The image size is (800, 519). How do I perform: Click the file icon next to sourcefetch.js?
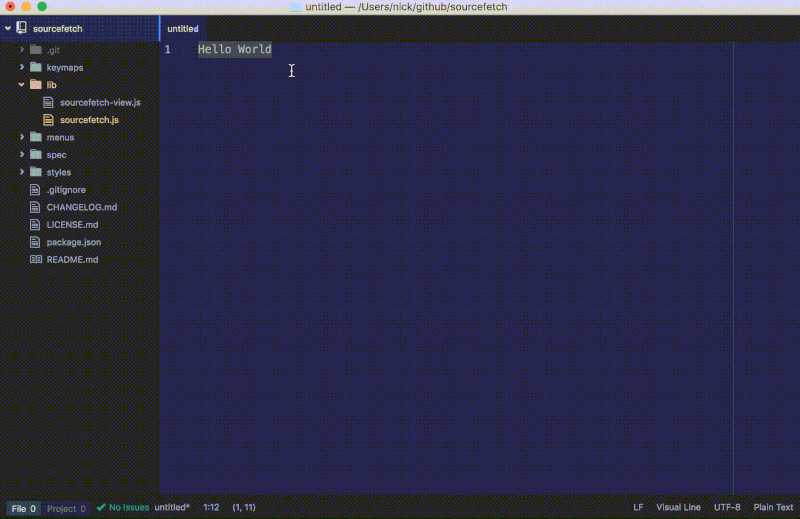[49, 120]
